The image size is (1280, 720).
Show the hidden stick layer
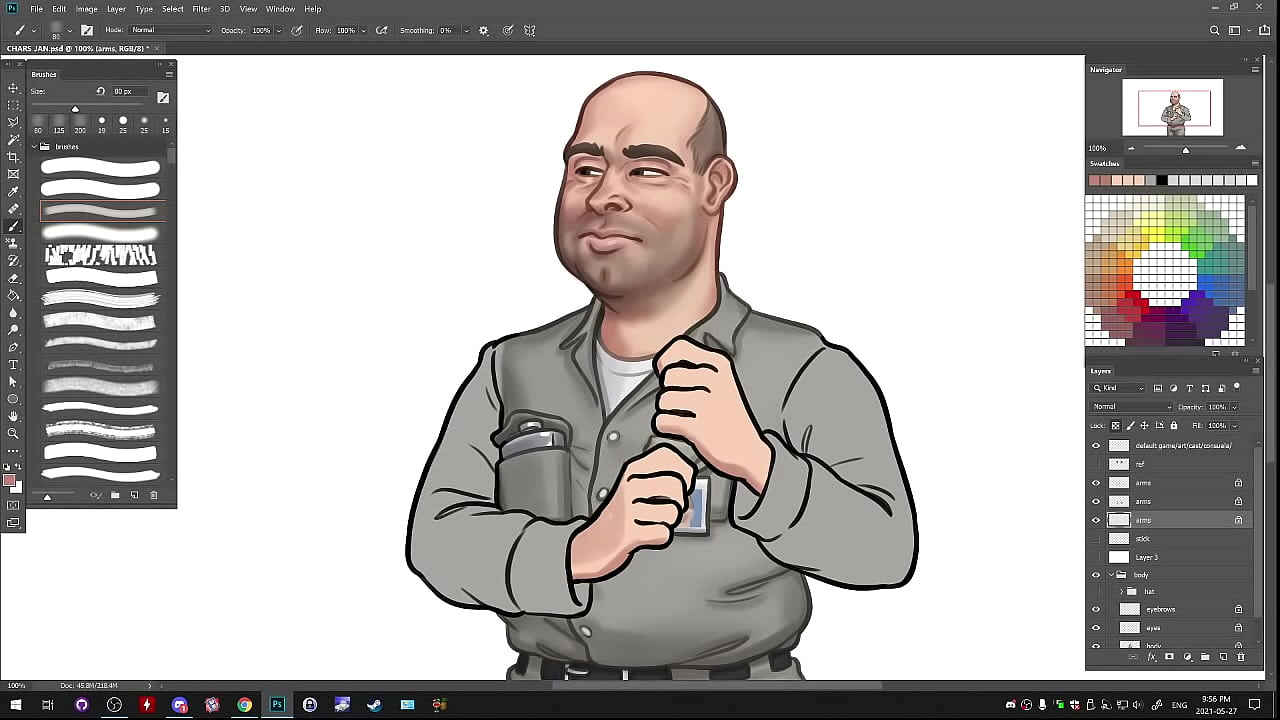[1096, 539]
